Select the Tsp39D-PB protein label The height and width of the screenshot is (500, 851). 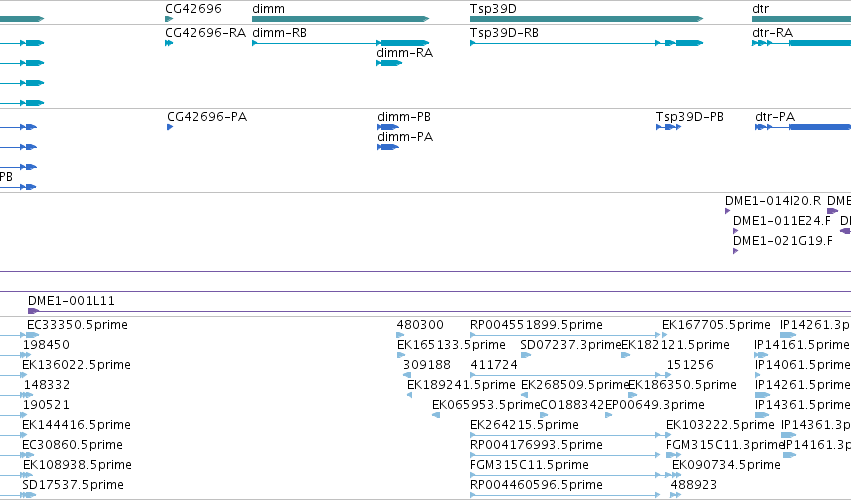(x=689, y=117)
